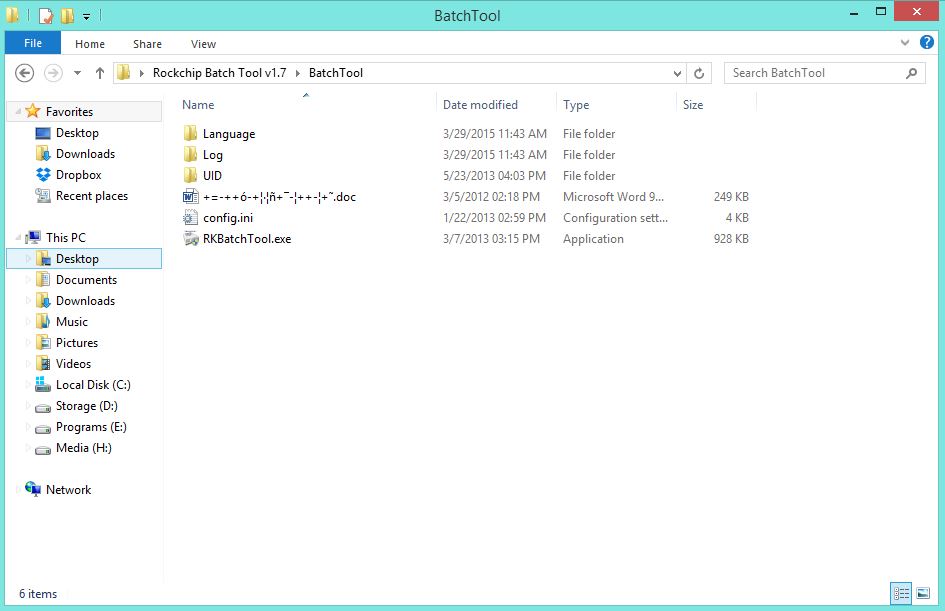Click the Properties quick access toolbar icon
This screenshot has width=945, height=611.
[x=46, y=16]
